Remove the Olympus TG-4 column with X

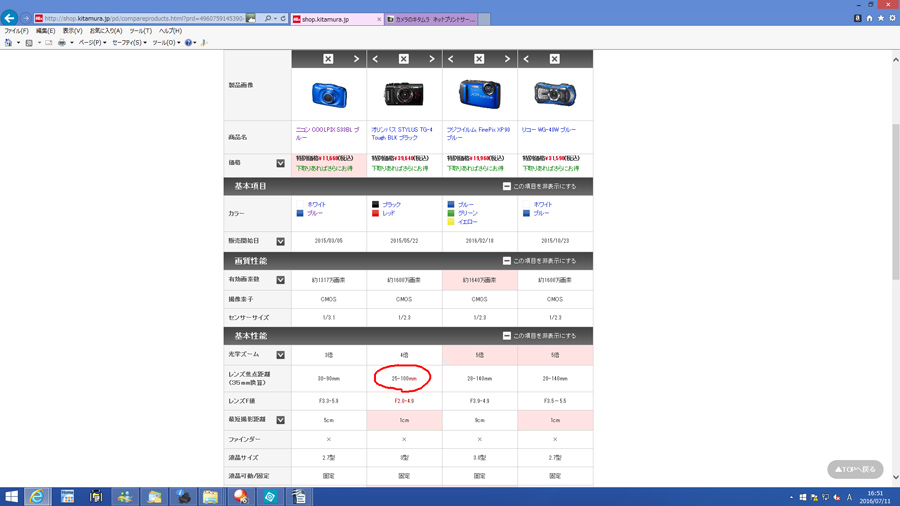click(404, 59)
